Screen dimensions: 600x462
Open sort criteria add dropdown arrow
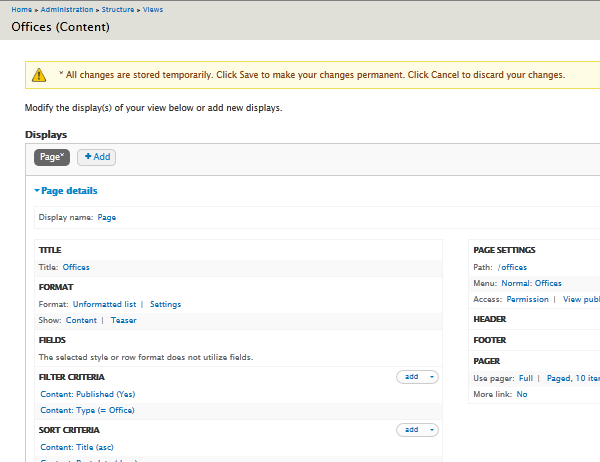click(432, 430)
